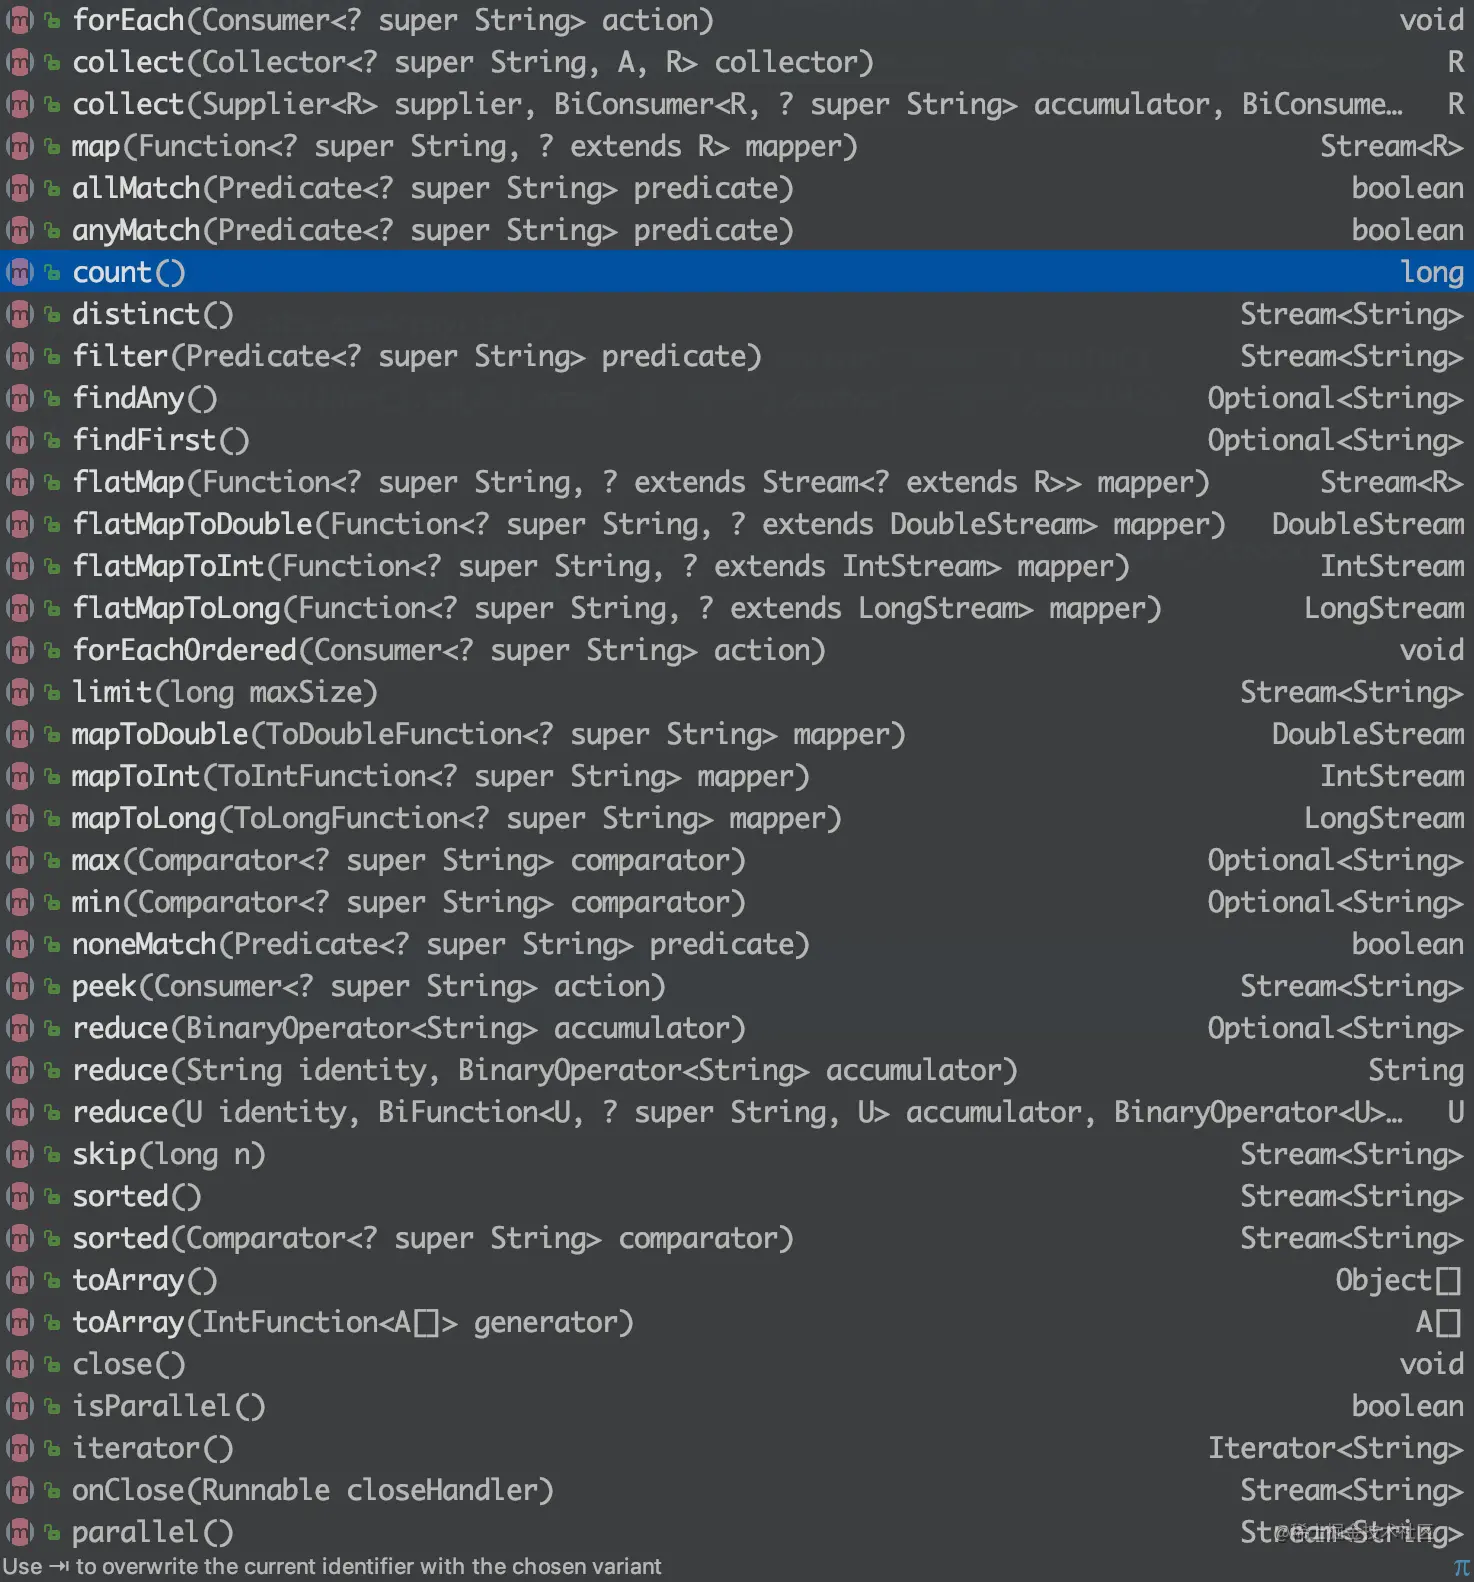This screenshot has height=1582, width=1474.
Task: Select the limit(long maxSize) suggestion
Action: (x=737, y=692)
